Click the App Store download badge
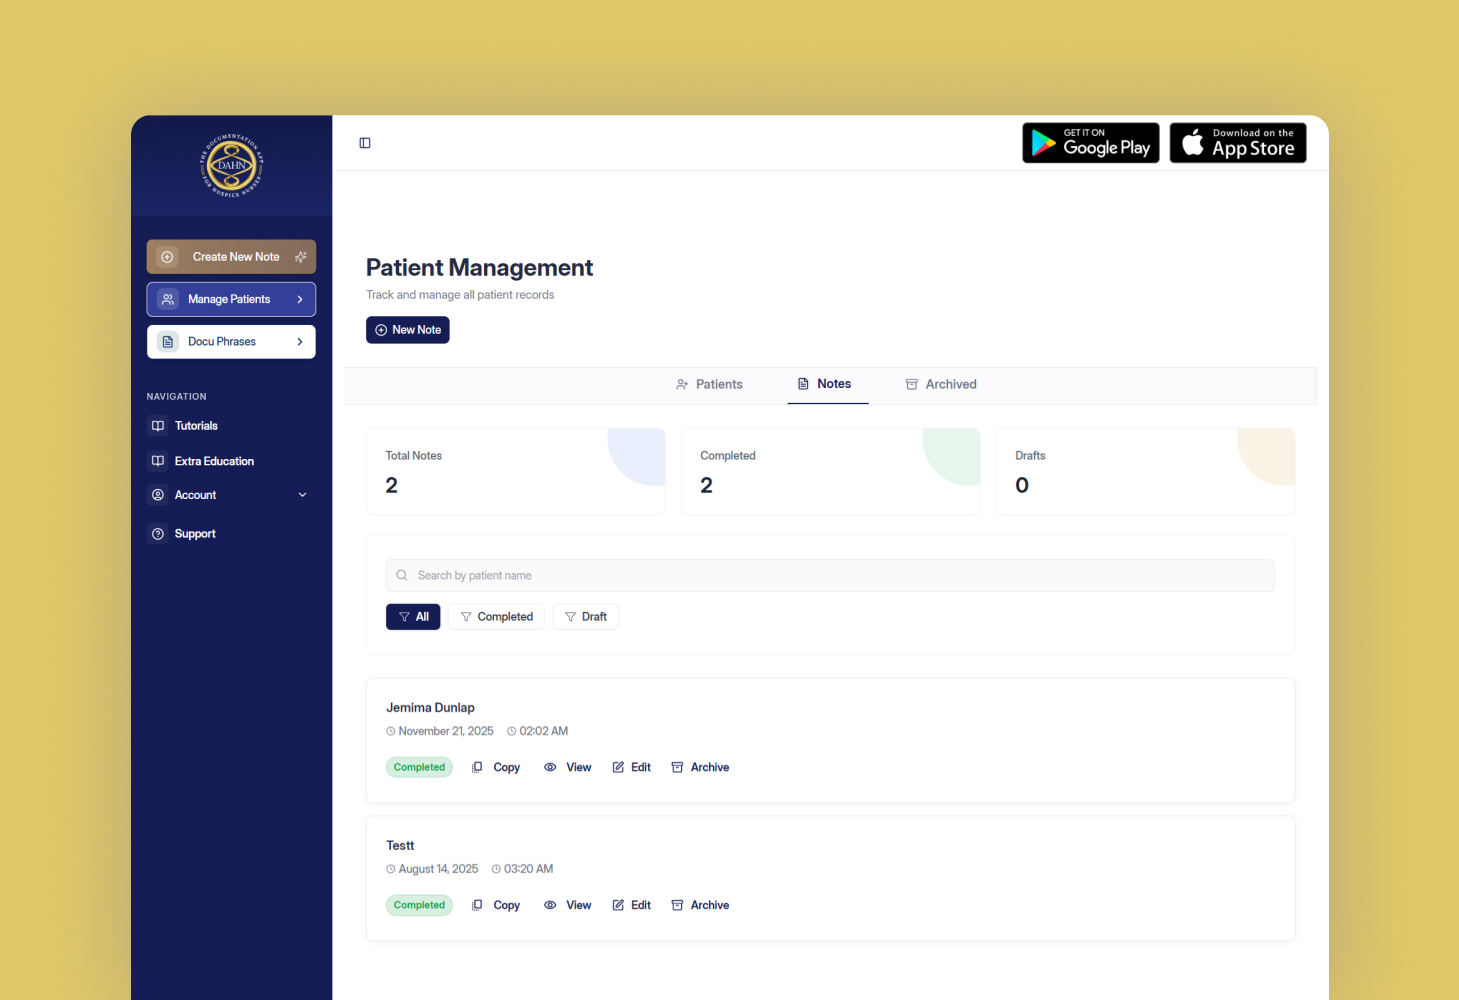 pyautogui.click(x=1237, y=143)
